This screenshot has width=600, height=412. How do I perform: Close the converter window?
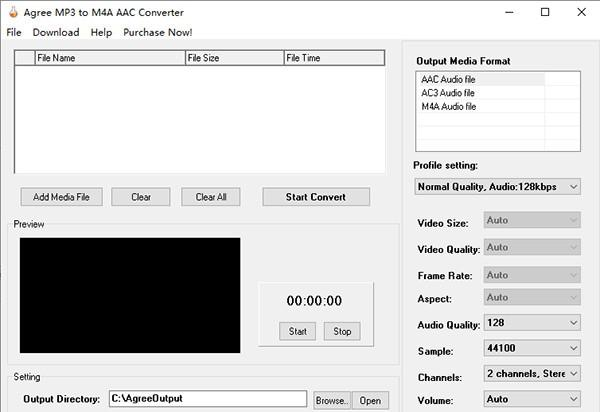tap(581, 12)
